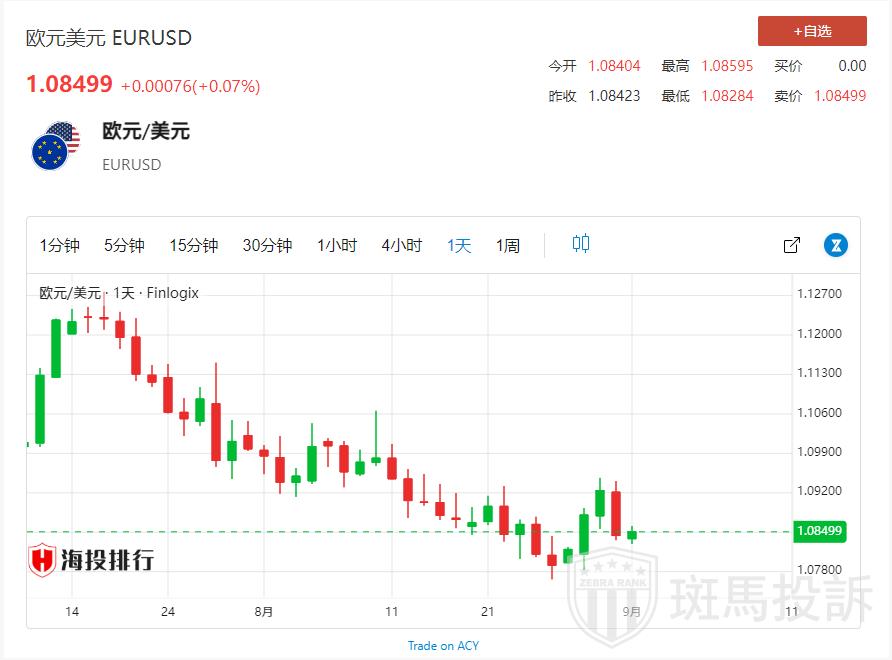Select the 1分钟 timeframe tab

(60, 246)
